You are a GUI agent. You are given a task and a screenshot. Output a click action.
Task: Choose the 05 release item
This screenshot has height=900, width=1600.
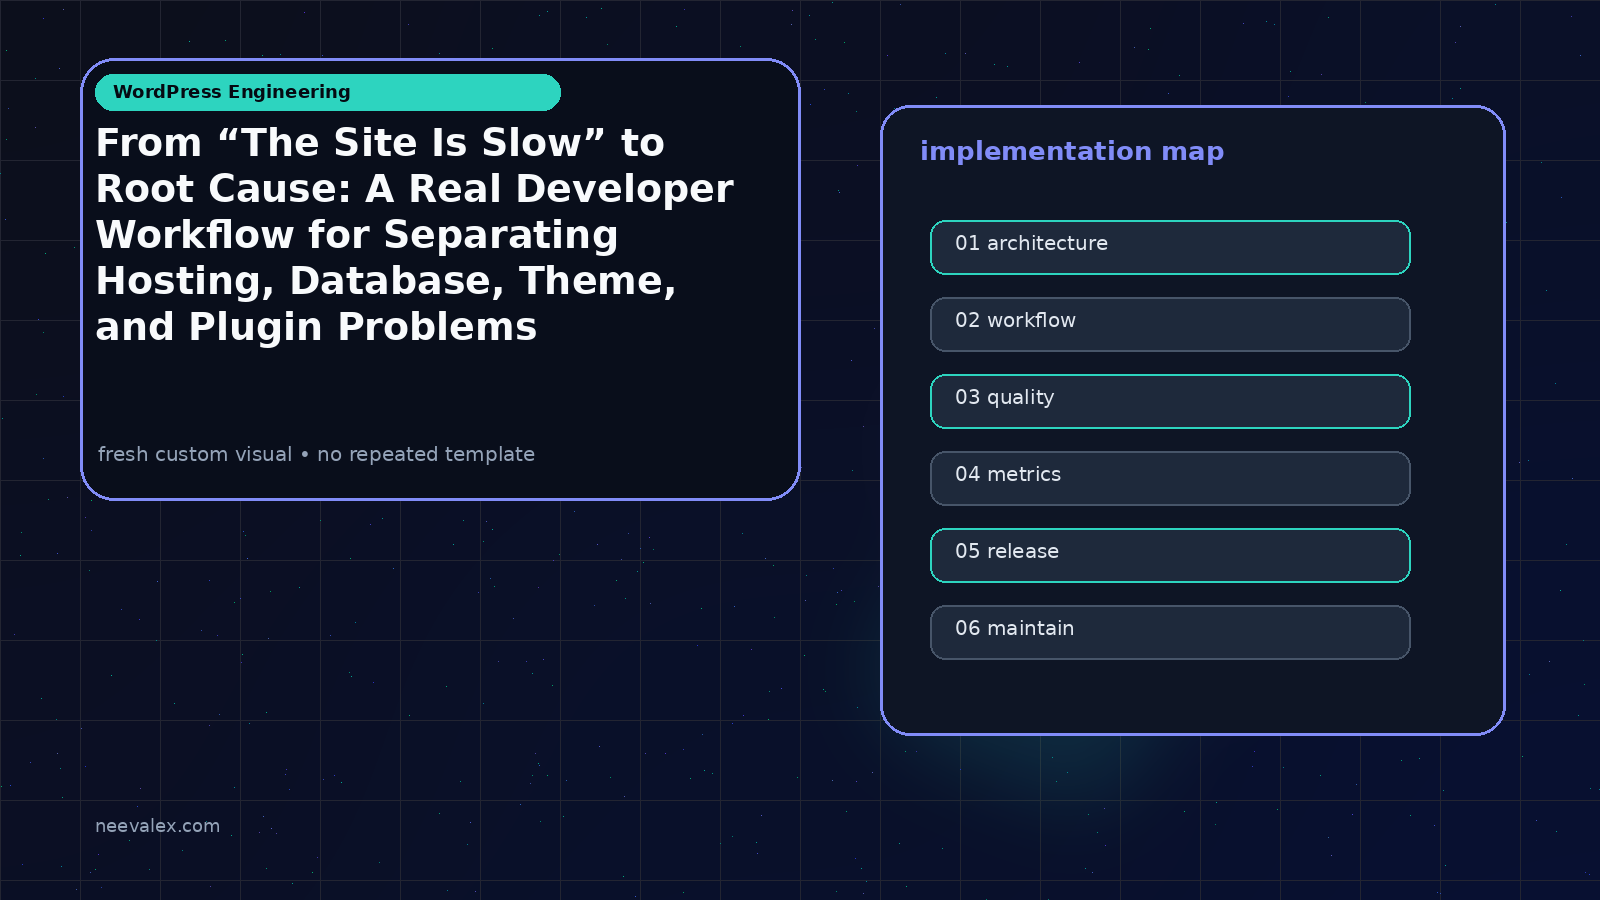click(x=1170, y=555)
